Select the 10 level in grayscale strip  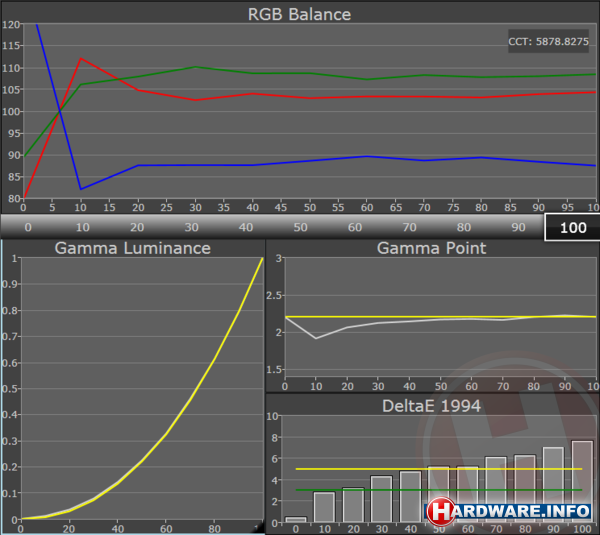click(x=81, y=227)
